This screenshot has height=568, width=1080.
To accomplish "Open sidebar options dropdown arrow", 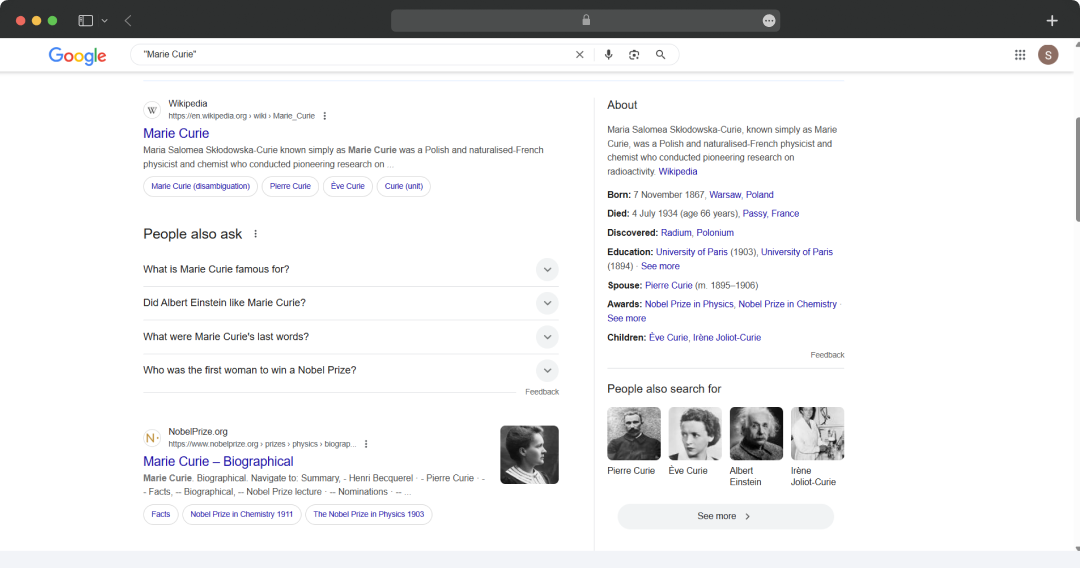I will (105, 21).
